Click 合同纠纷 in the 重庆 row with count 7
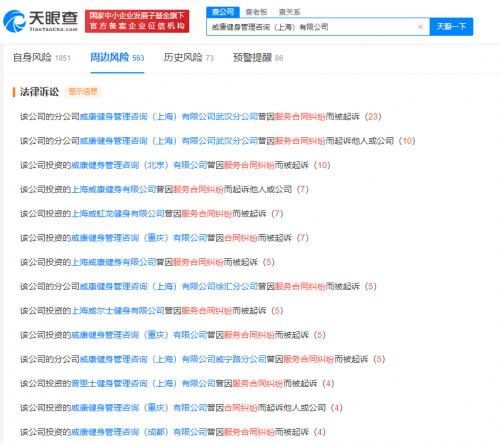This screenshot has height=444, width=500. click(241, 238)
